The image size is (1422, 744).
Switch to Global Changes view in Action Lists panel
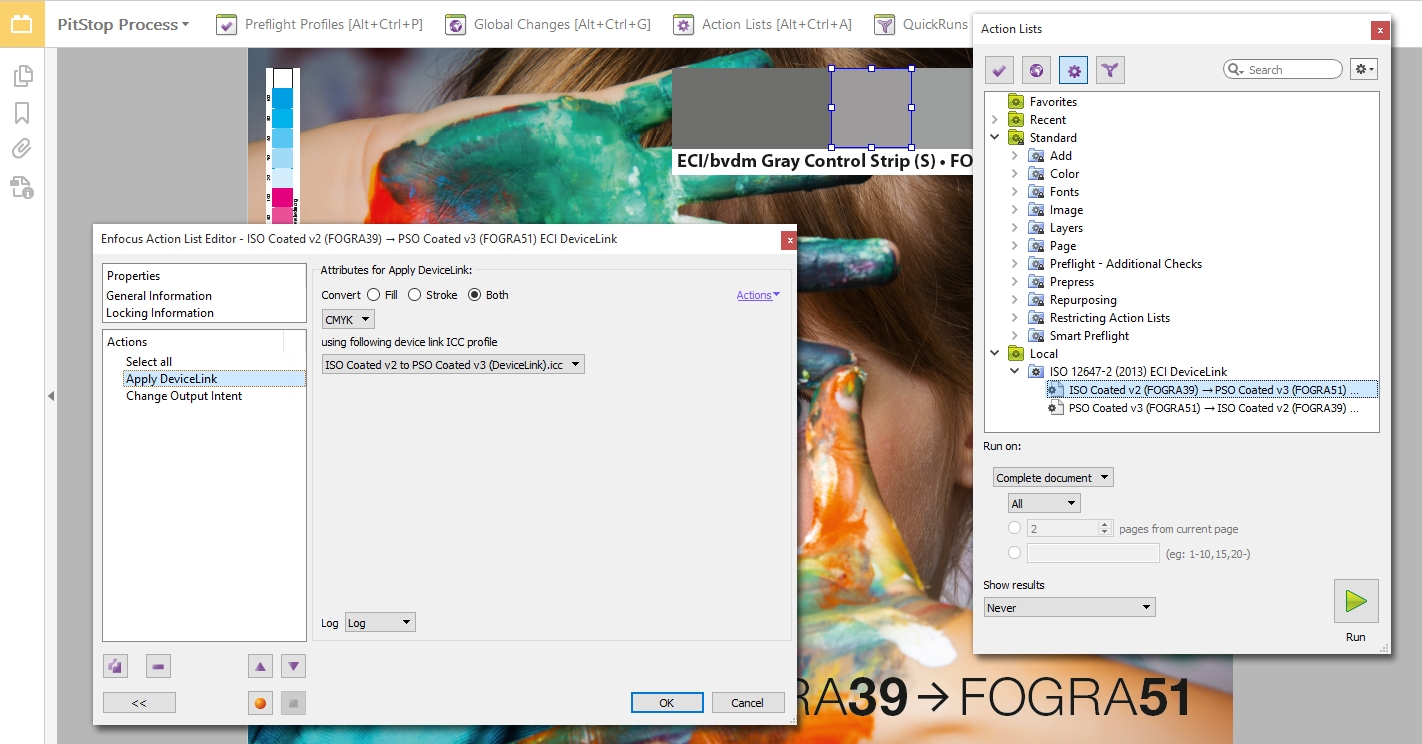coord(1037,70)
